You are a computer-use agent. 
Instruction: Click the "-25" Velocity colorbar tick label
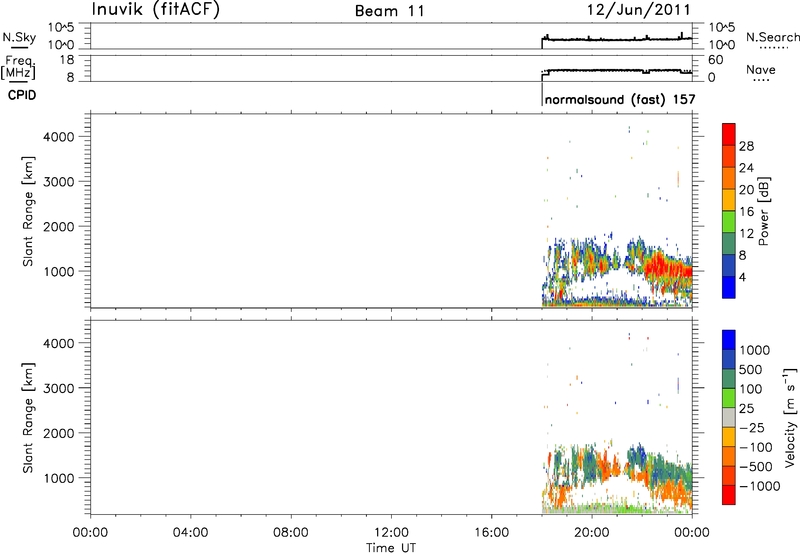click(753, 428)
